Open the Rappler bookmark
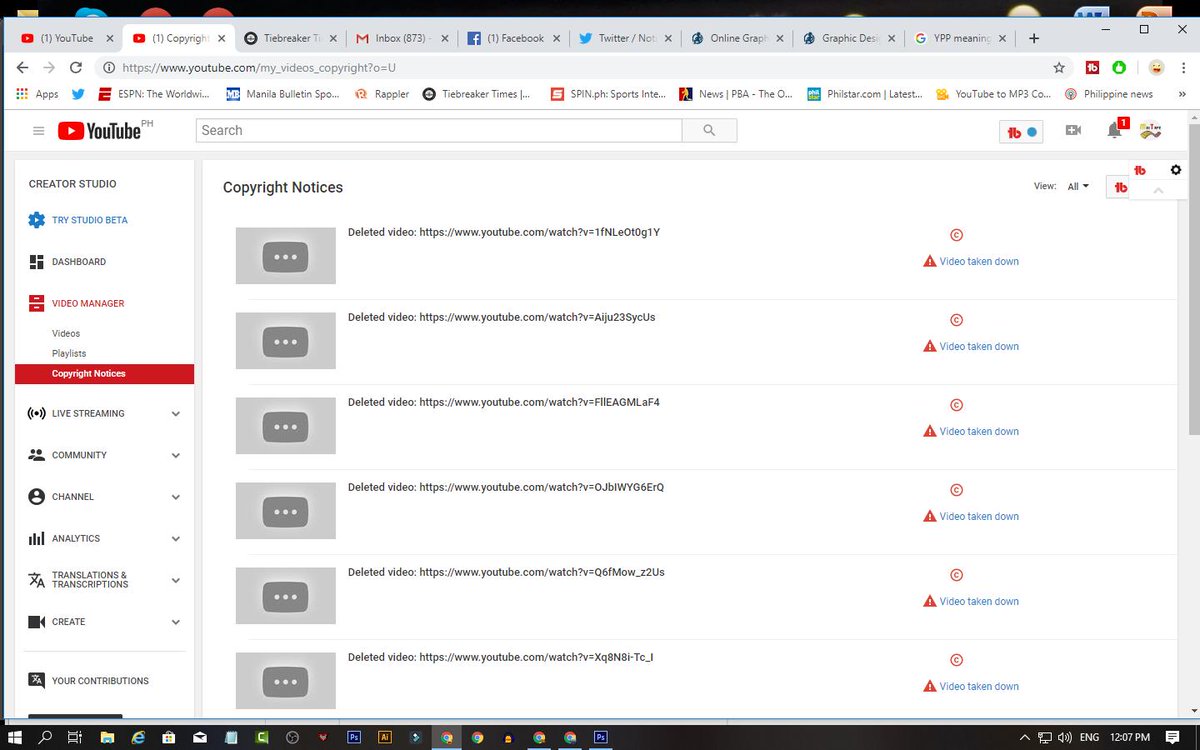This screenshot has height=750, width=1200. pos(383,94)
